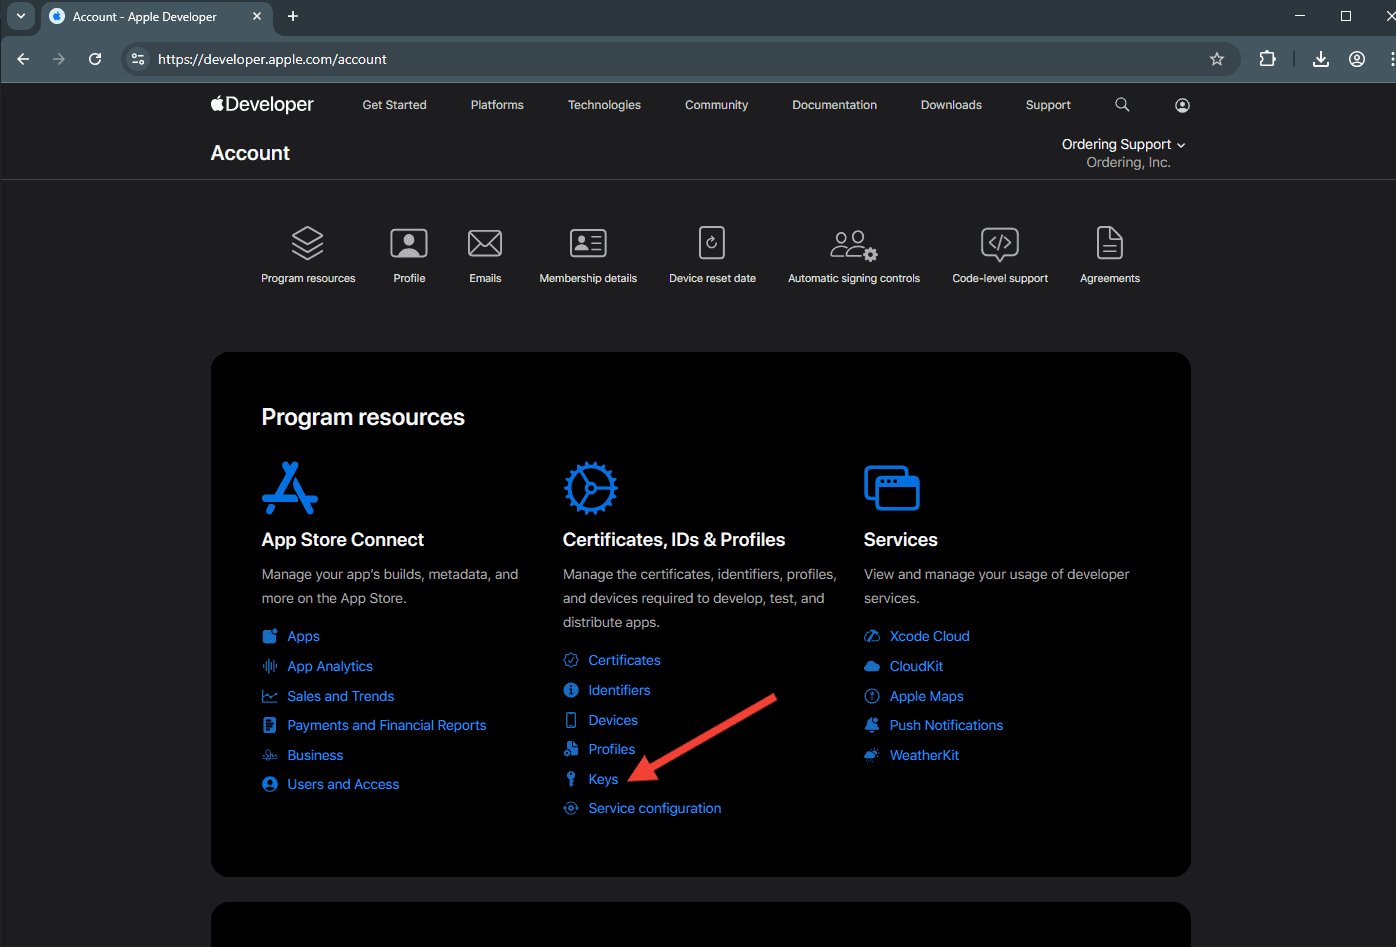Open the Identifiers link
The height and width of the screenshot is (947, 1396).
click(619, 690)
